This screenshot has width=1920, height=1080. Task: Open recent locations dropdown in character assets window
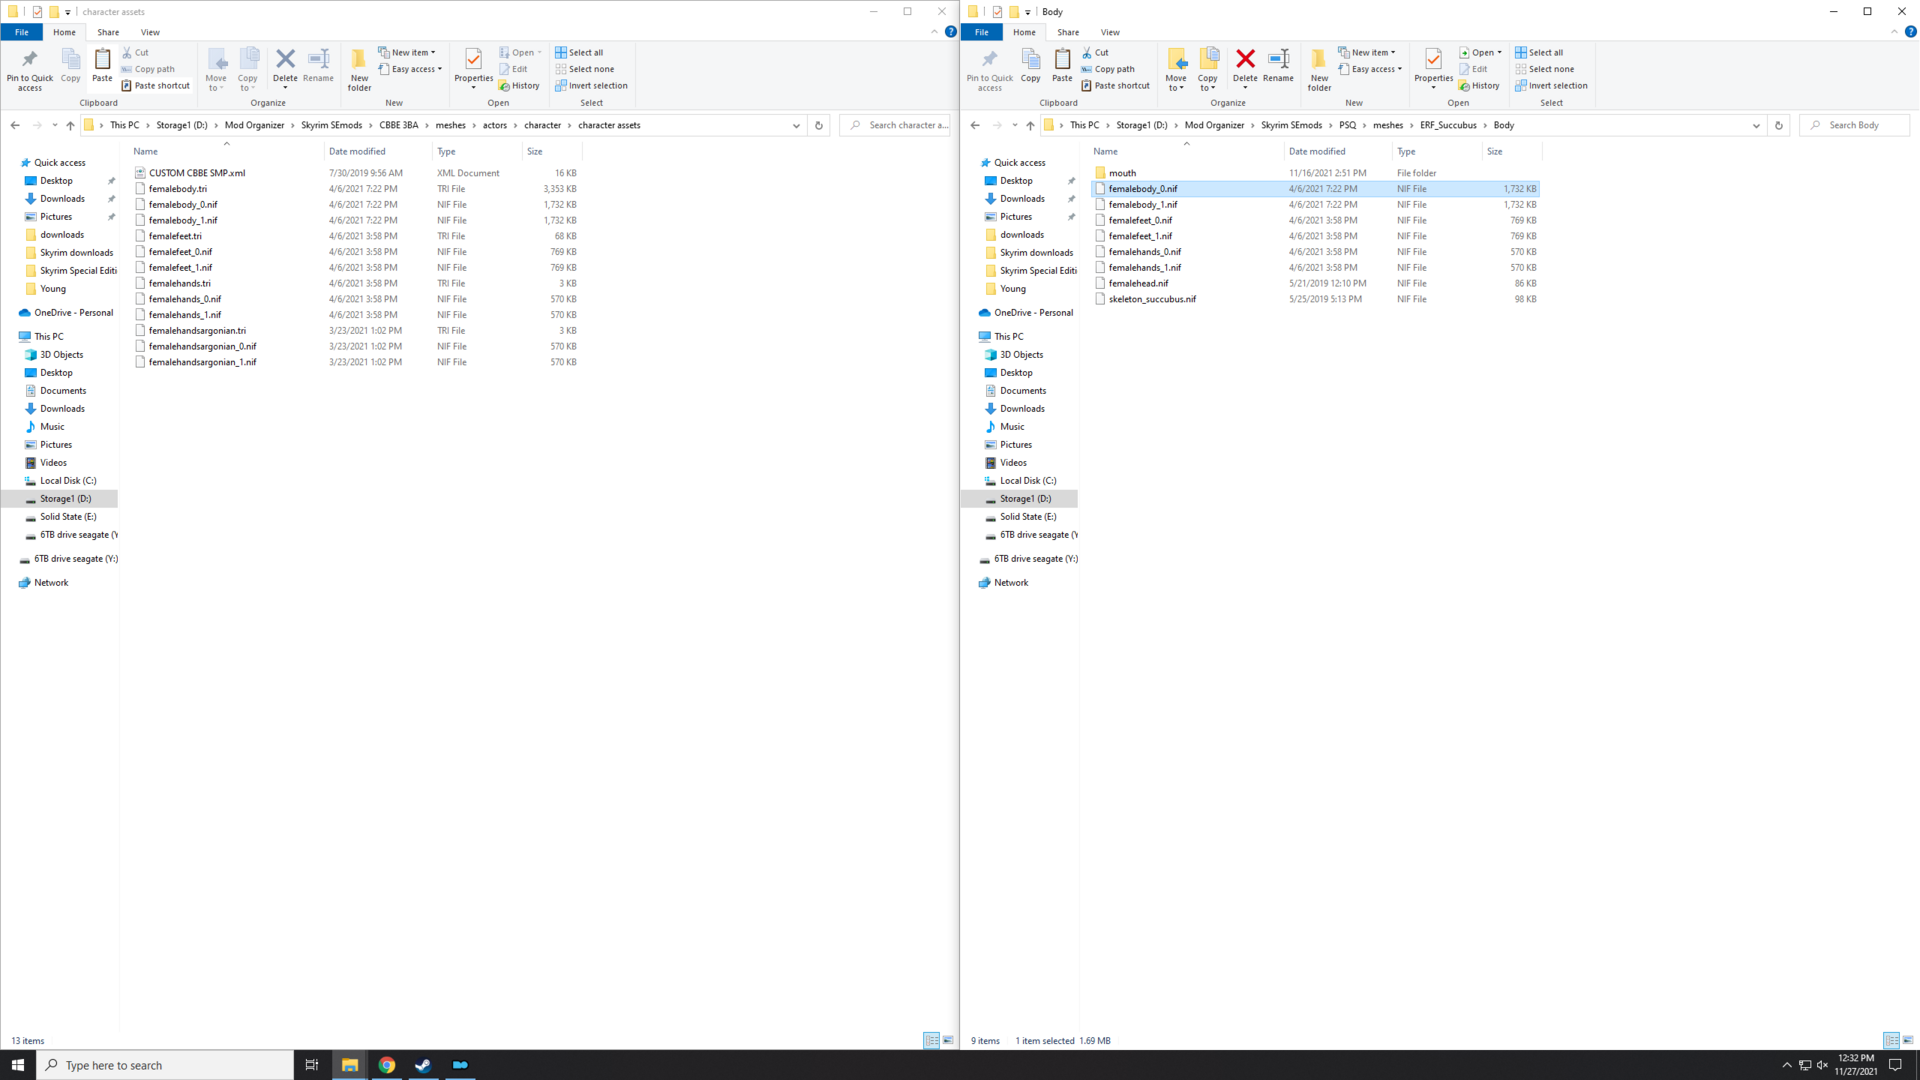point(54,125)
